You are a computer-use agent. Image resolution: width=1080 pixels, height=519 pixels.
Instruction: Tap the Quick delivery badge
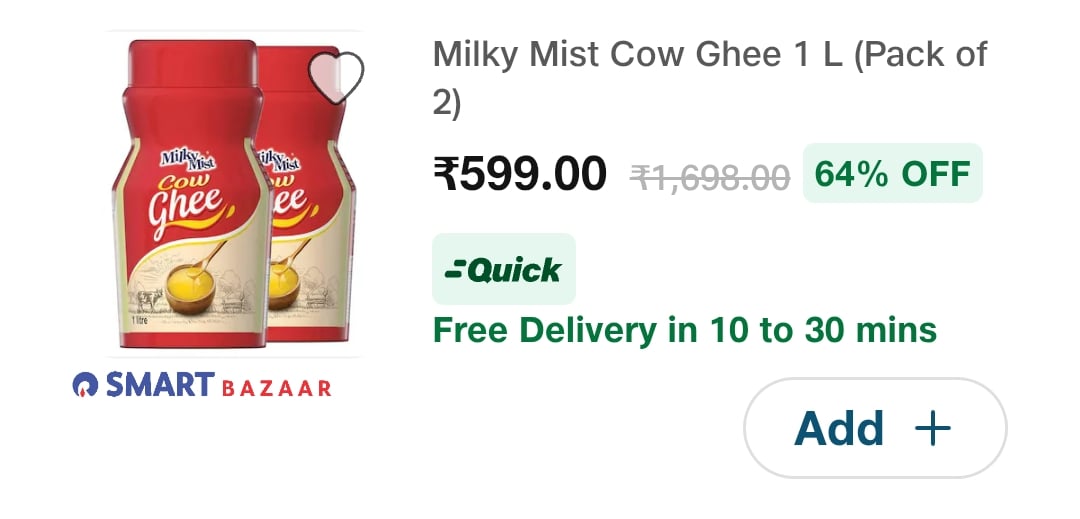tap(503, 269)
